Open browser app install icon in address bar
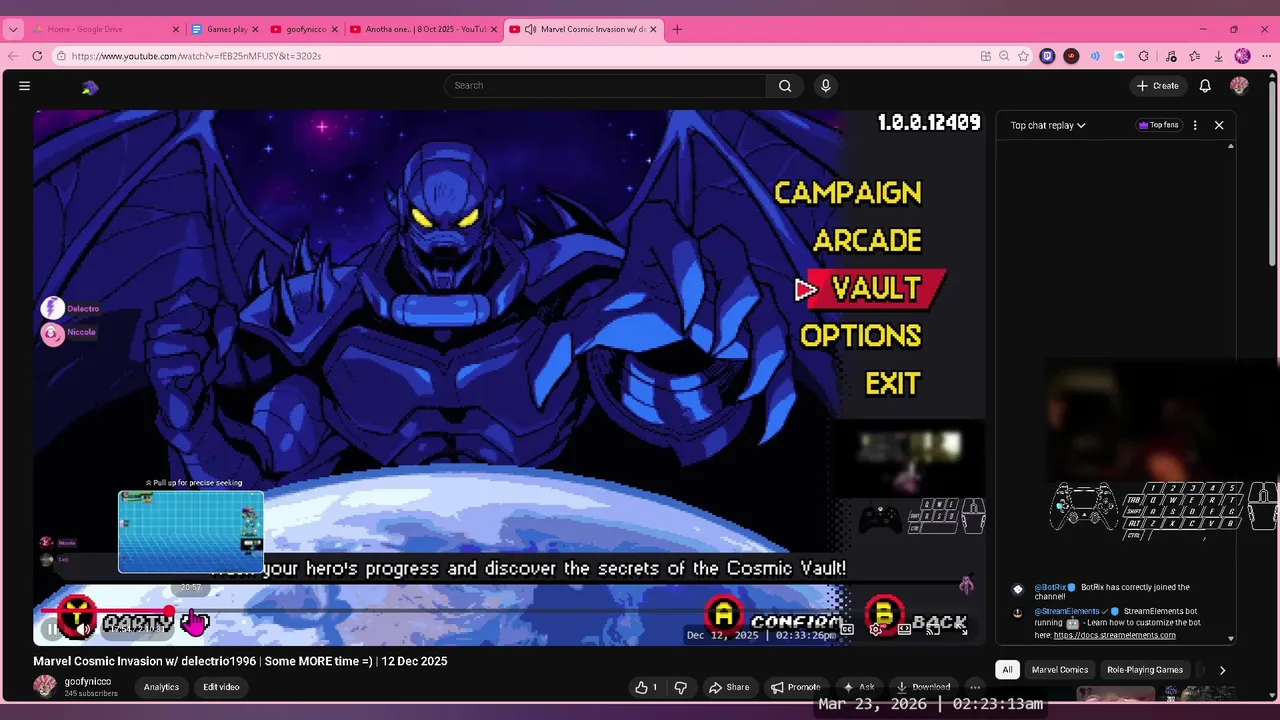Viewport: 1280px width, 720px height. click(x=985, y=56)
